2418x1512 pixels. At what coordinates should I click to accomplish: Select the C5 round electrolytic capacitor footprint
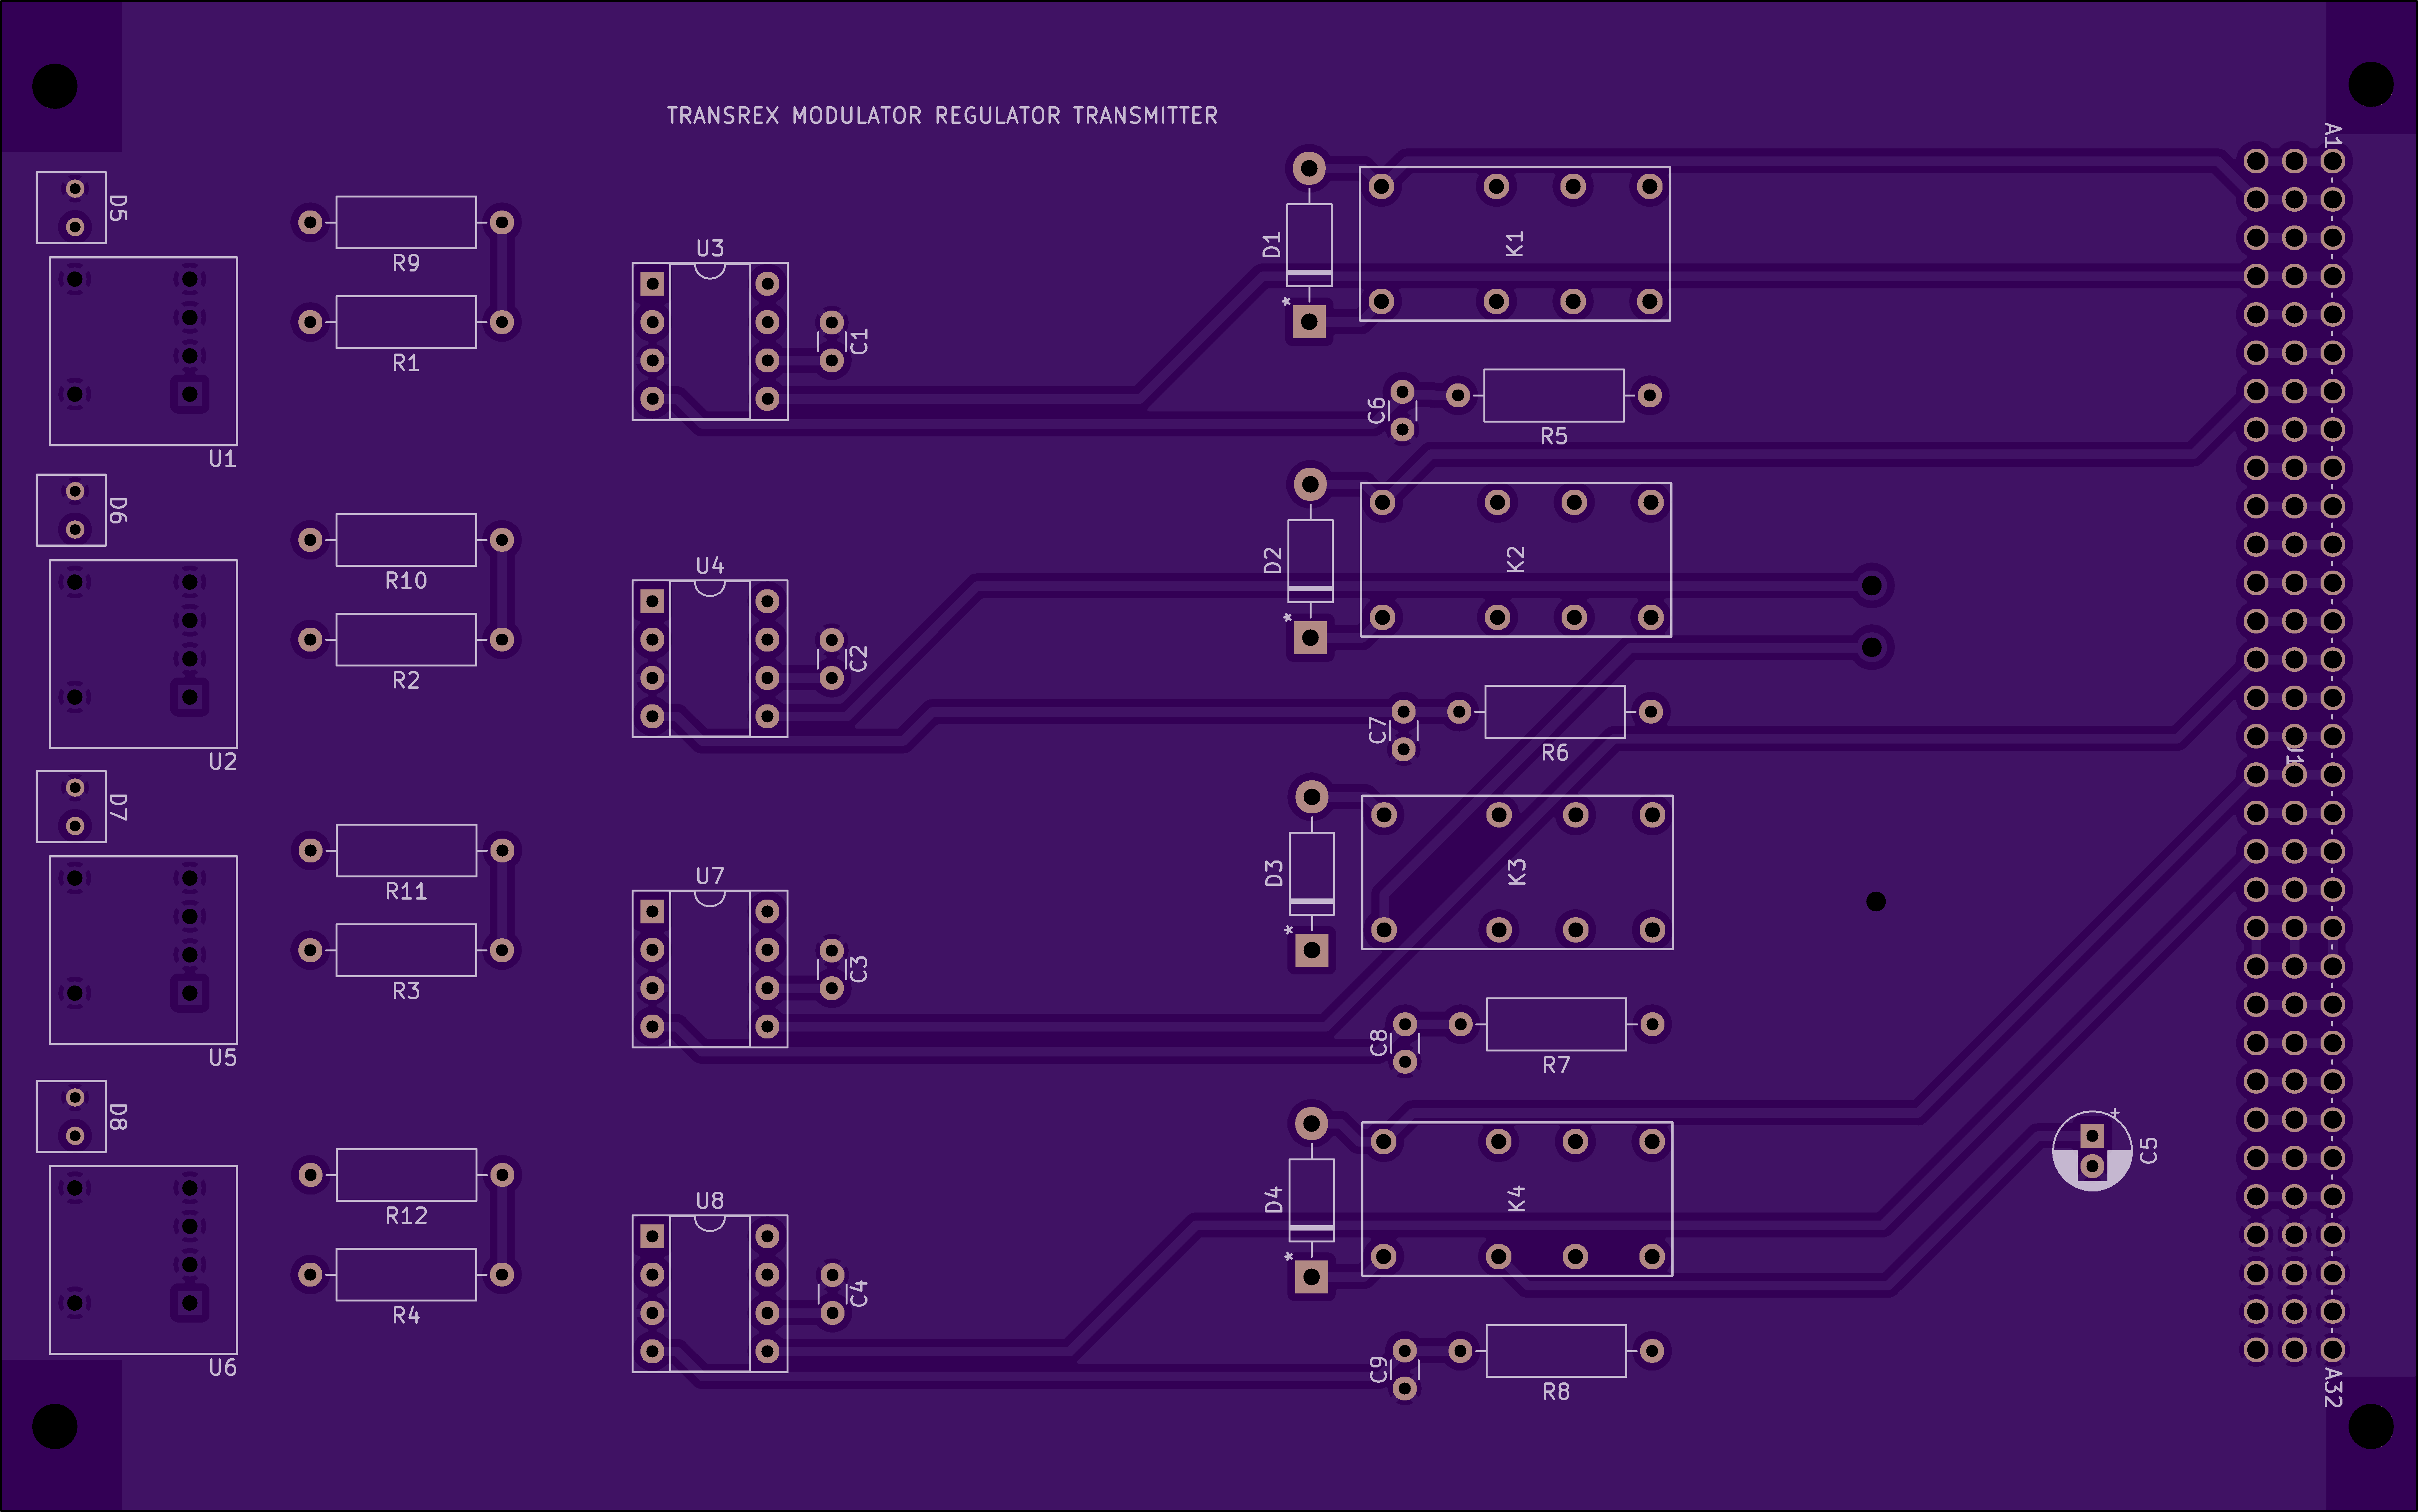click(2092, 1151)
